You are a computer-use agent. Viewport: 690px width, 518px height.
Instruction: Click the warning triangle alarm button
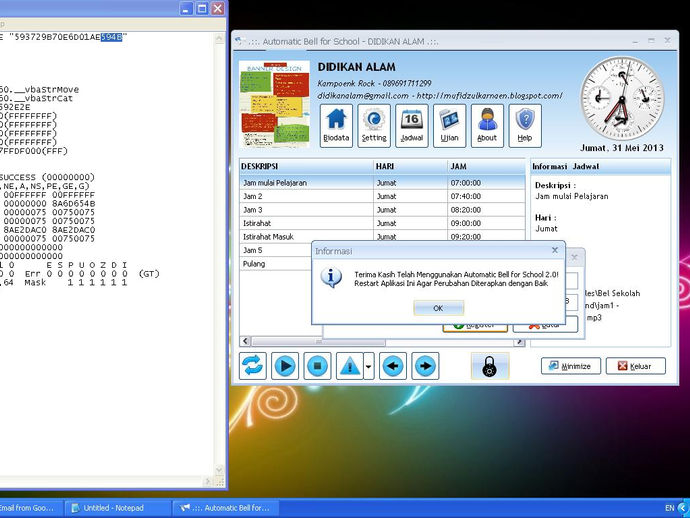tap(350, 366)
